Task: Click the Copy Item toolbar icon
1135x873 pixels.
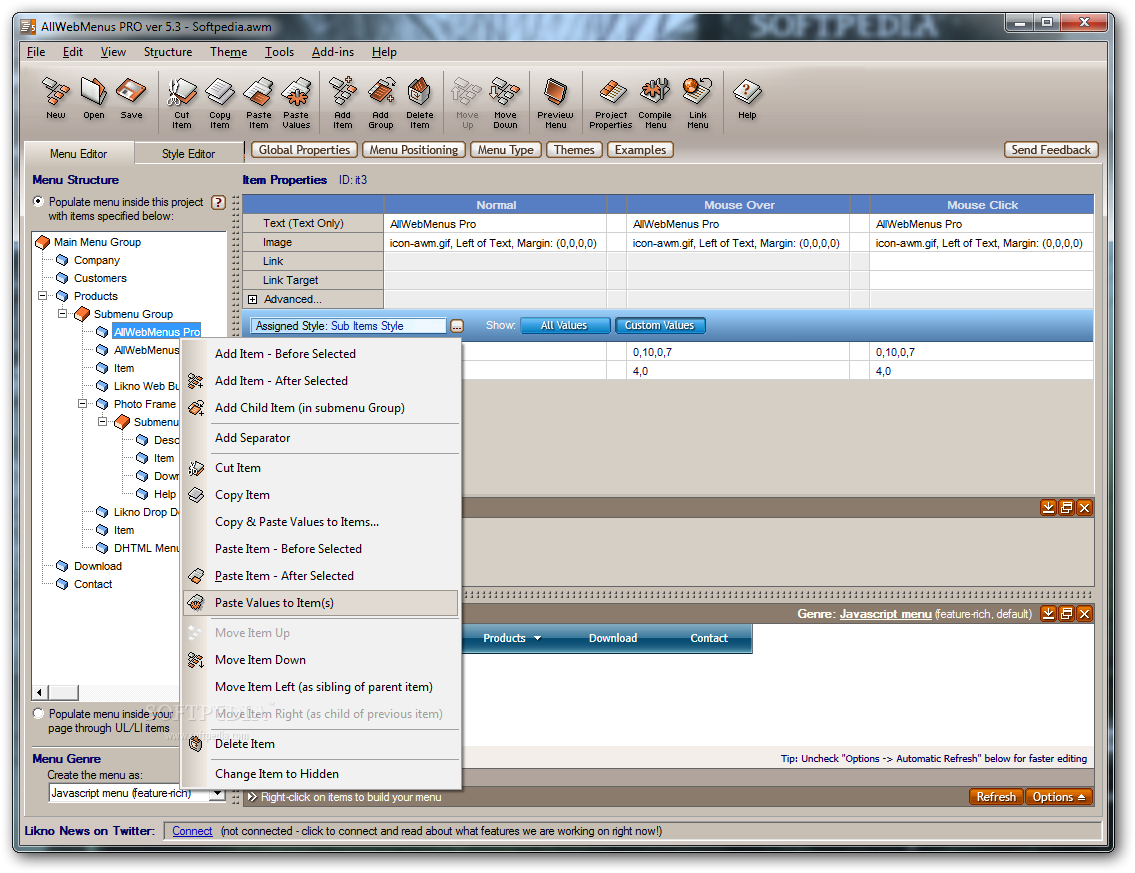Action: click(219, 102)
